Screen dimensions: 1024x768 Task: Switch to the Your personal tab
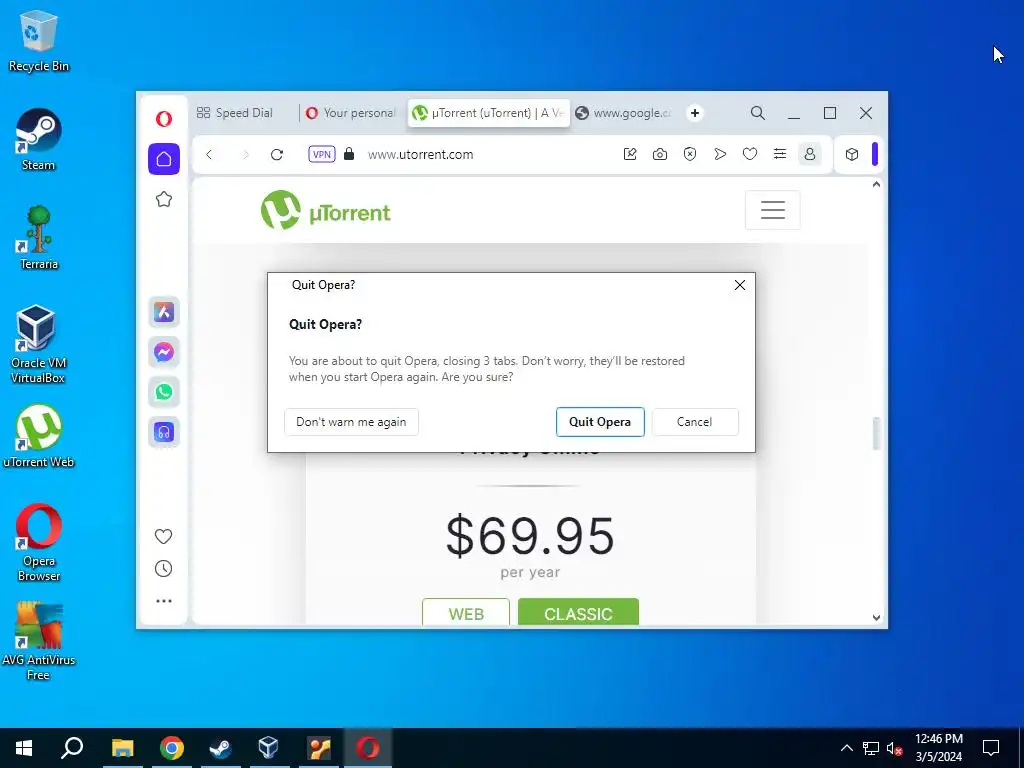point(351,113)
